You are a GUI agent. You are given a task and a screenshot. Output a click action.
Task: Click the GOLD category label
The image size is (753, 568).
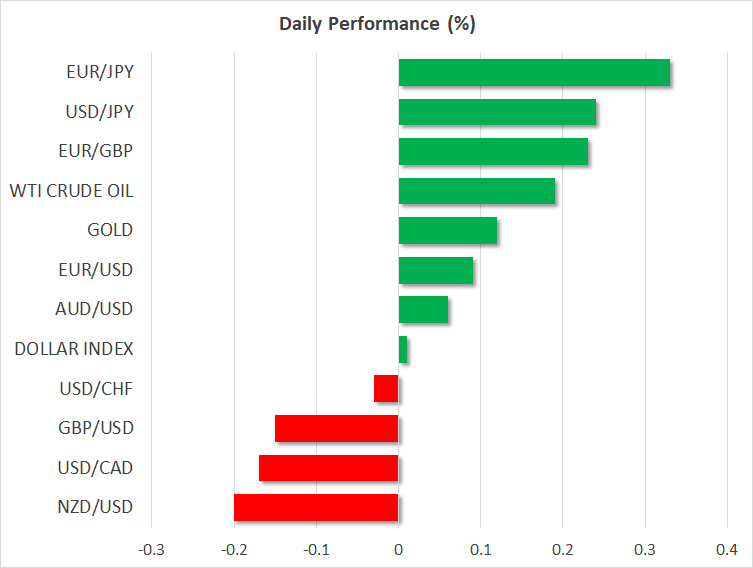point(110,231)
